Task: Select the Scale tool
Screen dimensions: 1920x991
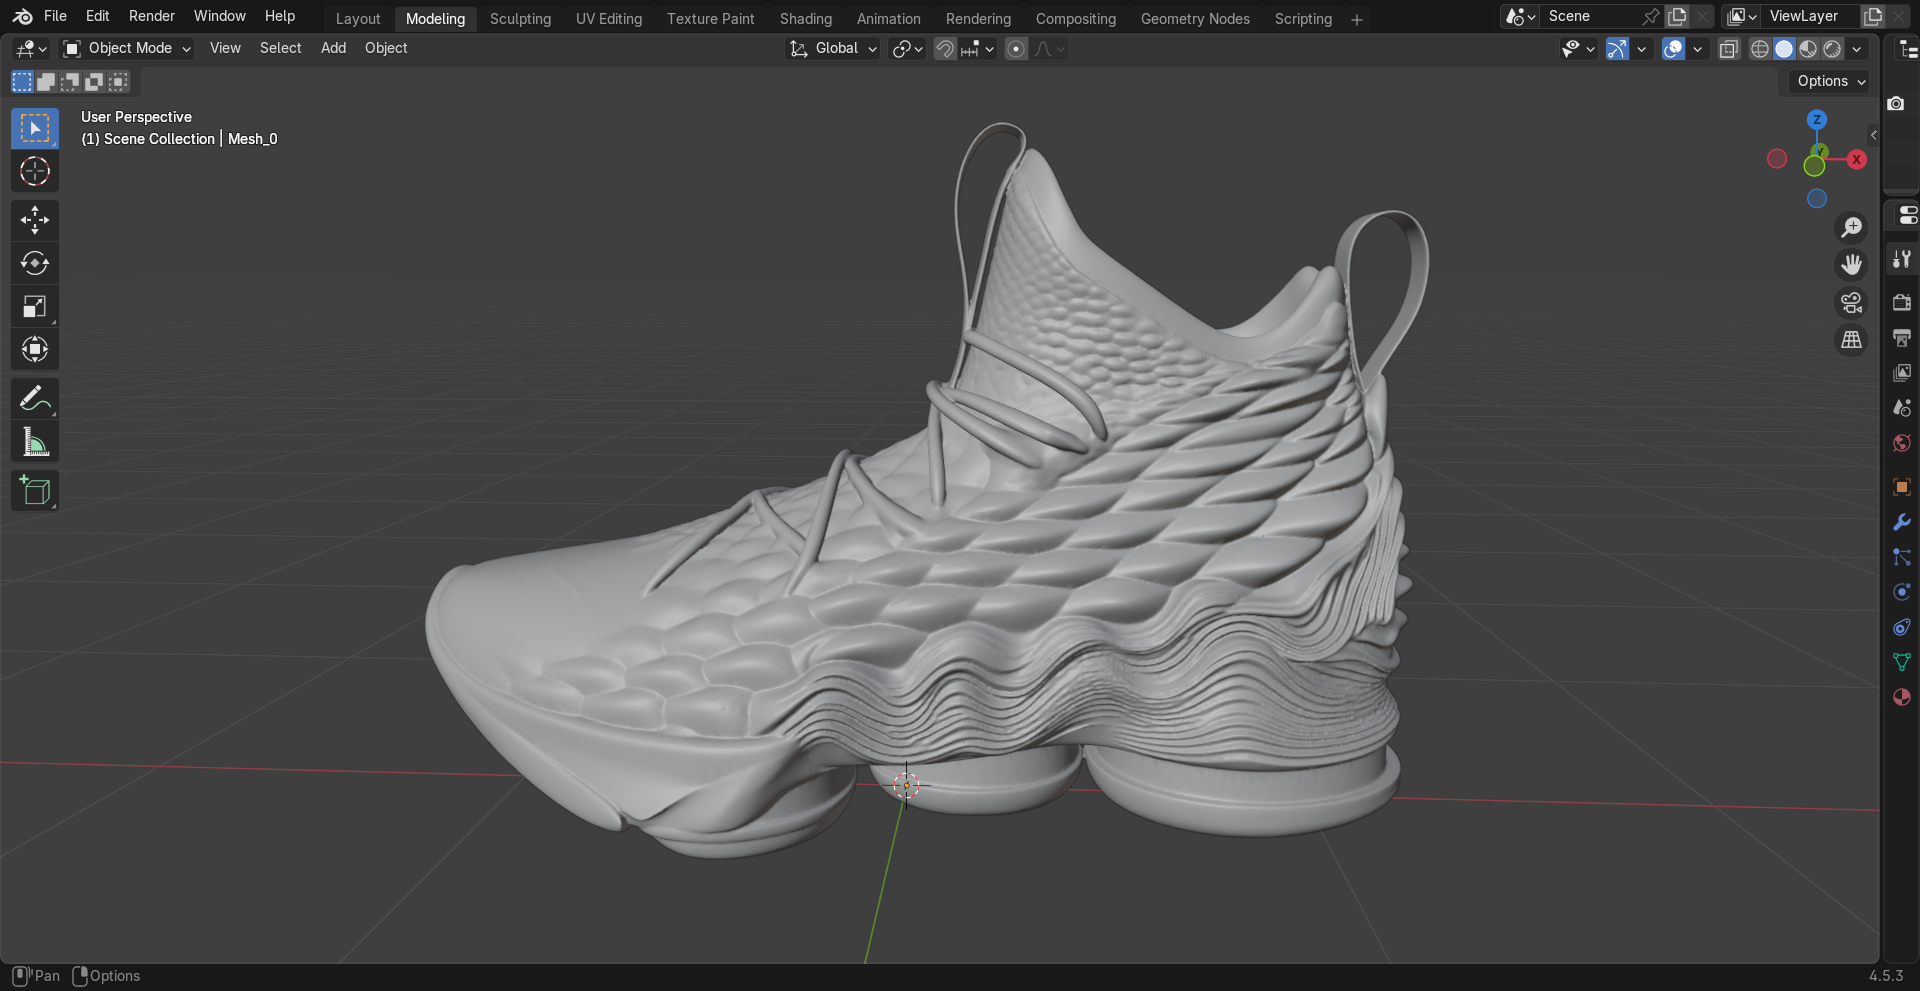Action: (35, 306)
